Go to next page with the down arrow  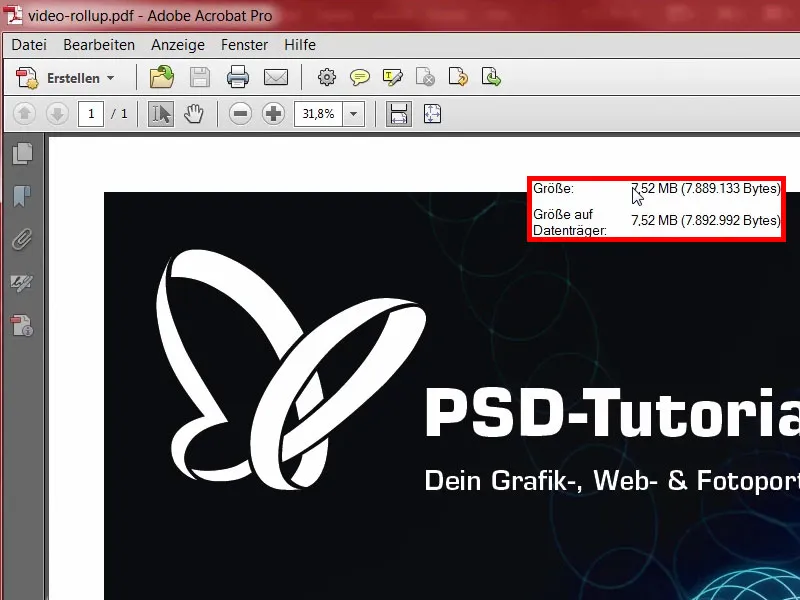pos(57,114)
